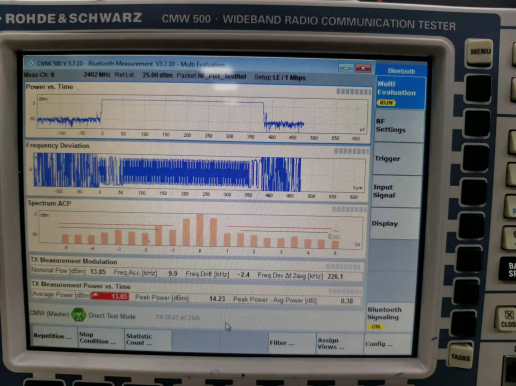The image size is (516, 386).
Task: Click the Bluetooth tab header
Action: point(401,71)
